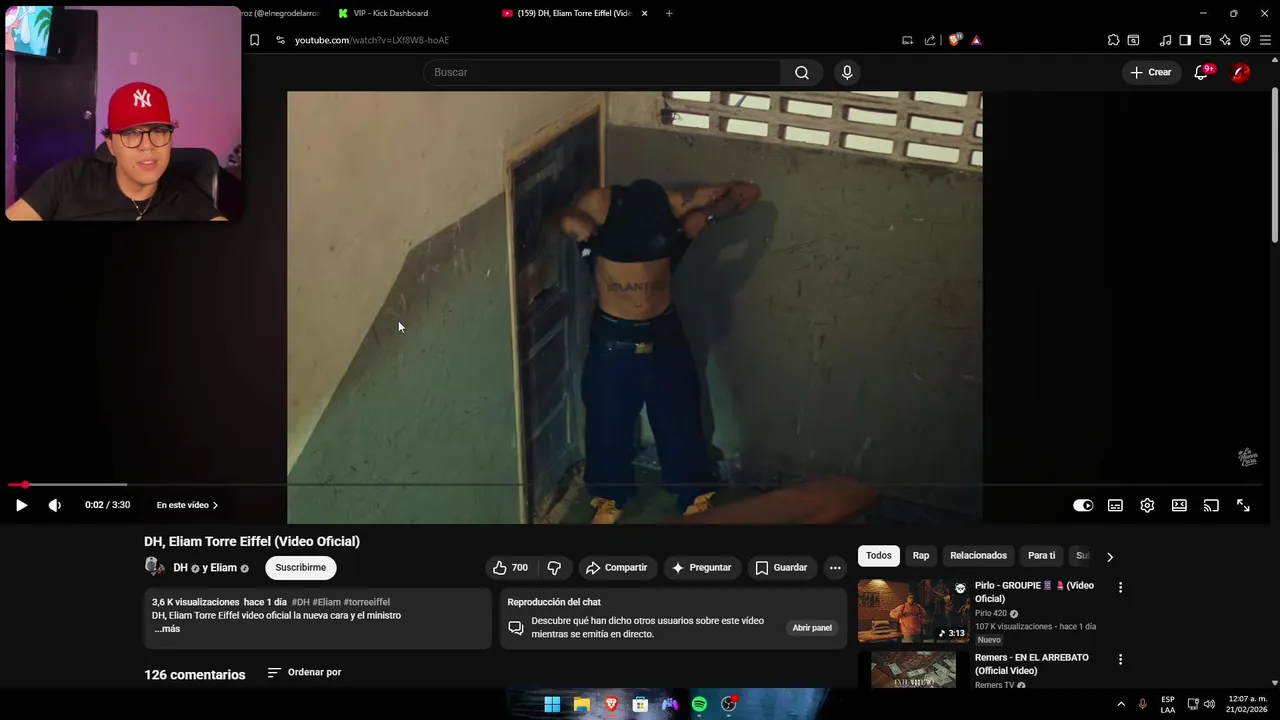
Task: Start voice search with the microphone icon
Action: coord(847,72)
